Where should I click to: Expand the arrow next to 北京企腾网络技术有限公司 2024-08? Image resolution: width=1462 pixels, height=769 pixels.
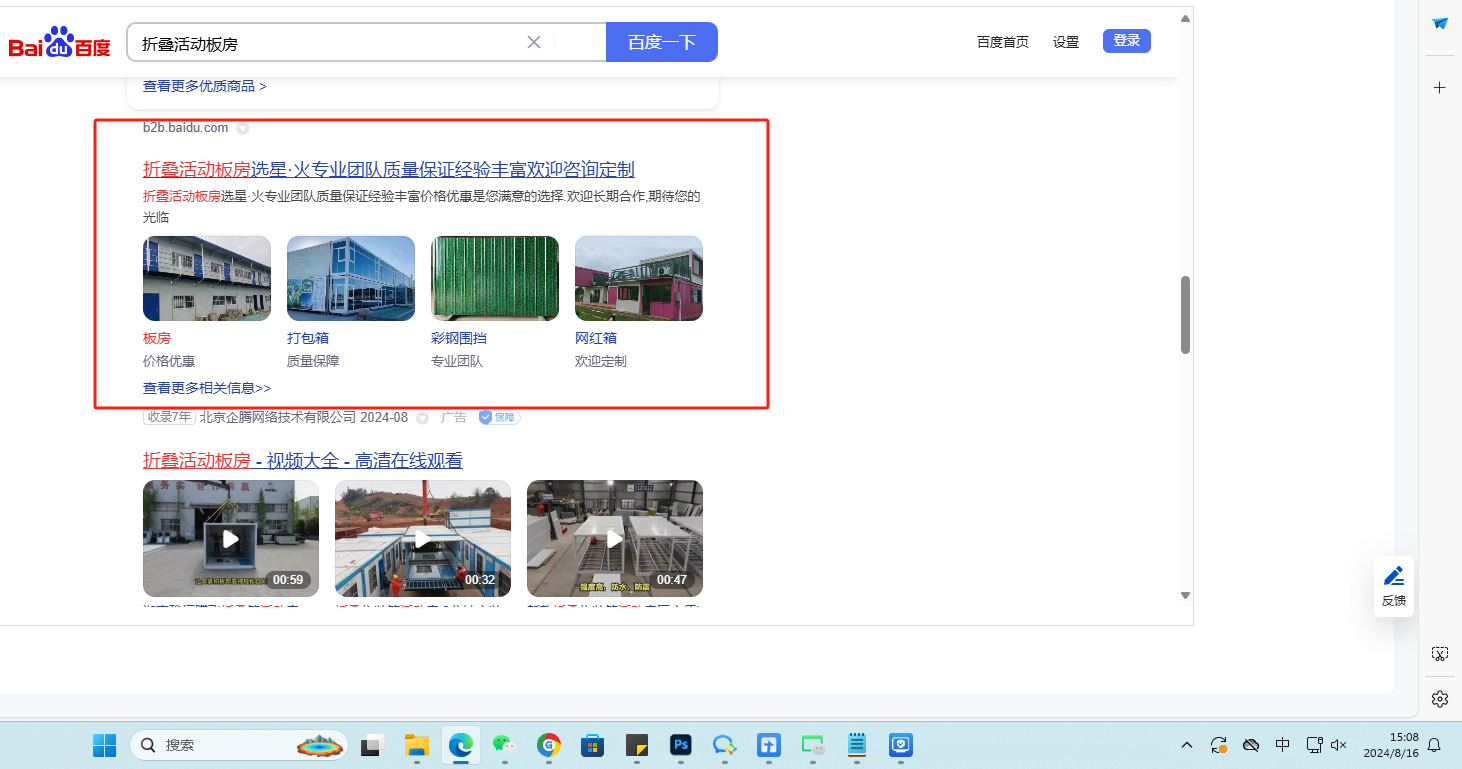coord(422,417)
